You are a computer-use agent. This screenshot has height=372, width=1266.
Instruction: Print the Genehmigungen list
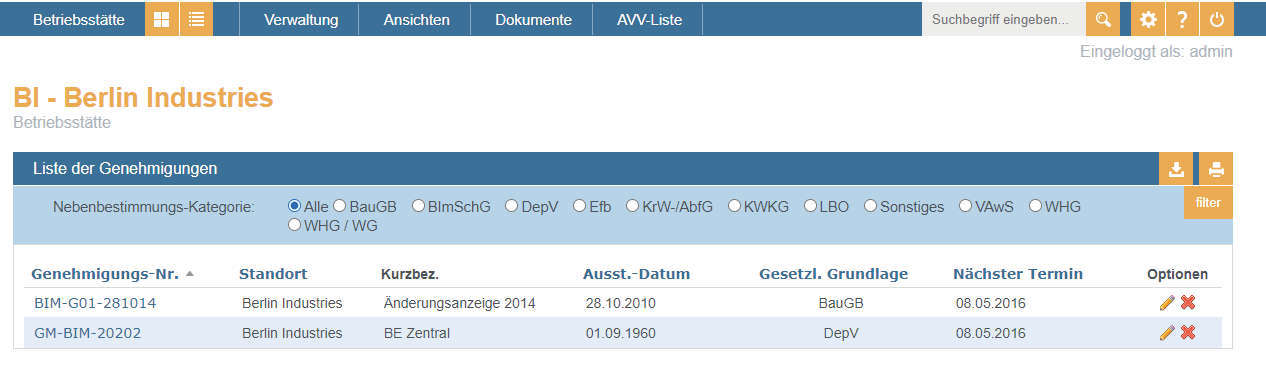(x=1216, y=169)
